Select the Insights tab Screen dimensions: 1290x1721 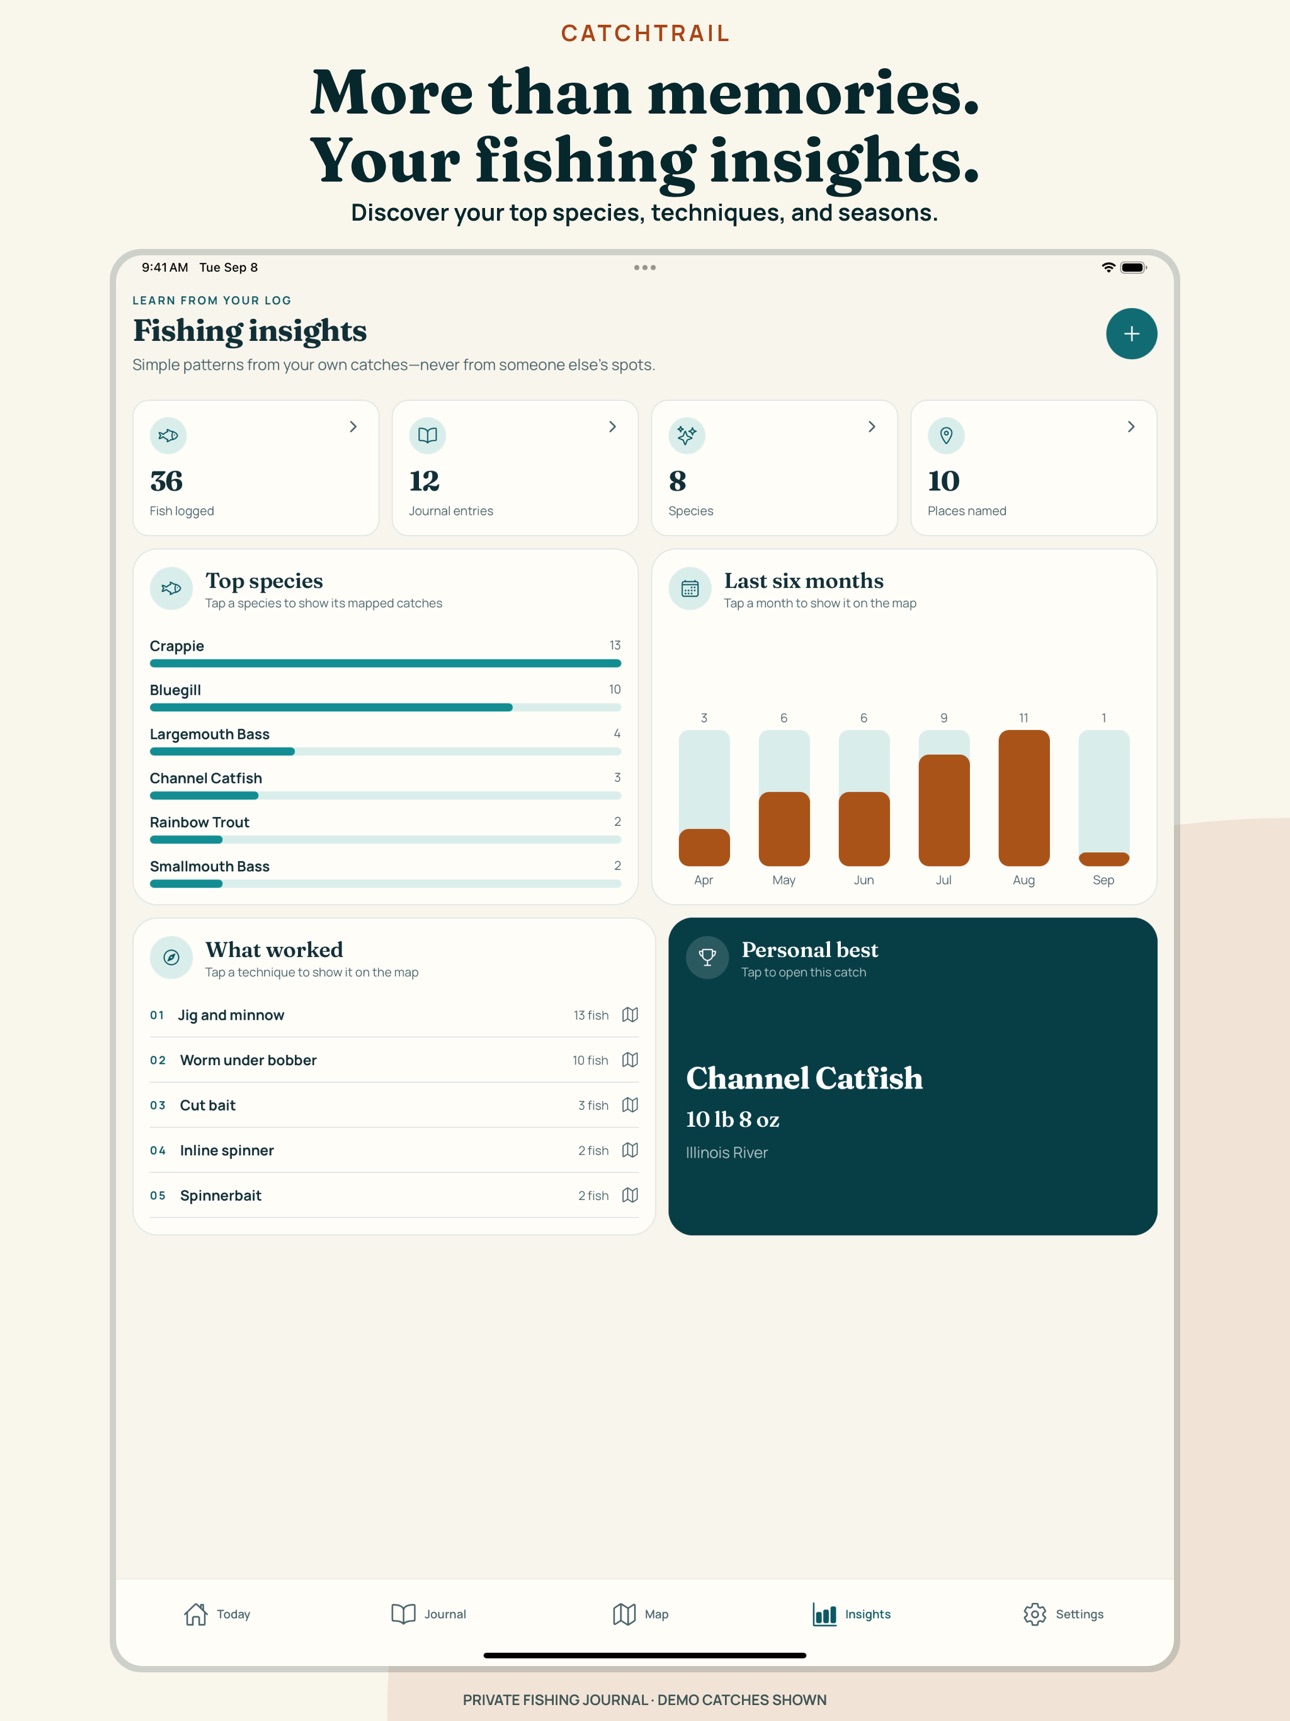click(x=851, y=1614)
